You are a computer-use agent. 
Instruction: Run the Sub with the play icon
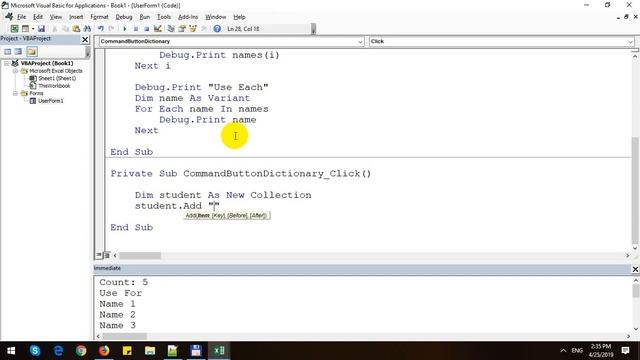point(124,29)
